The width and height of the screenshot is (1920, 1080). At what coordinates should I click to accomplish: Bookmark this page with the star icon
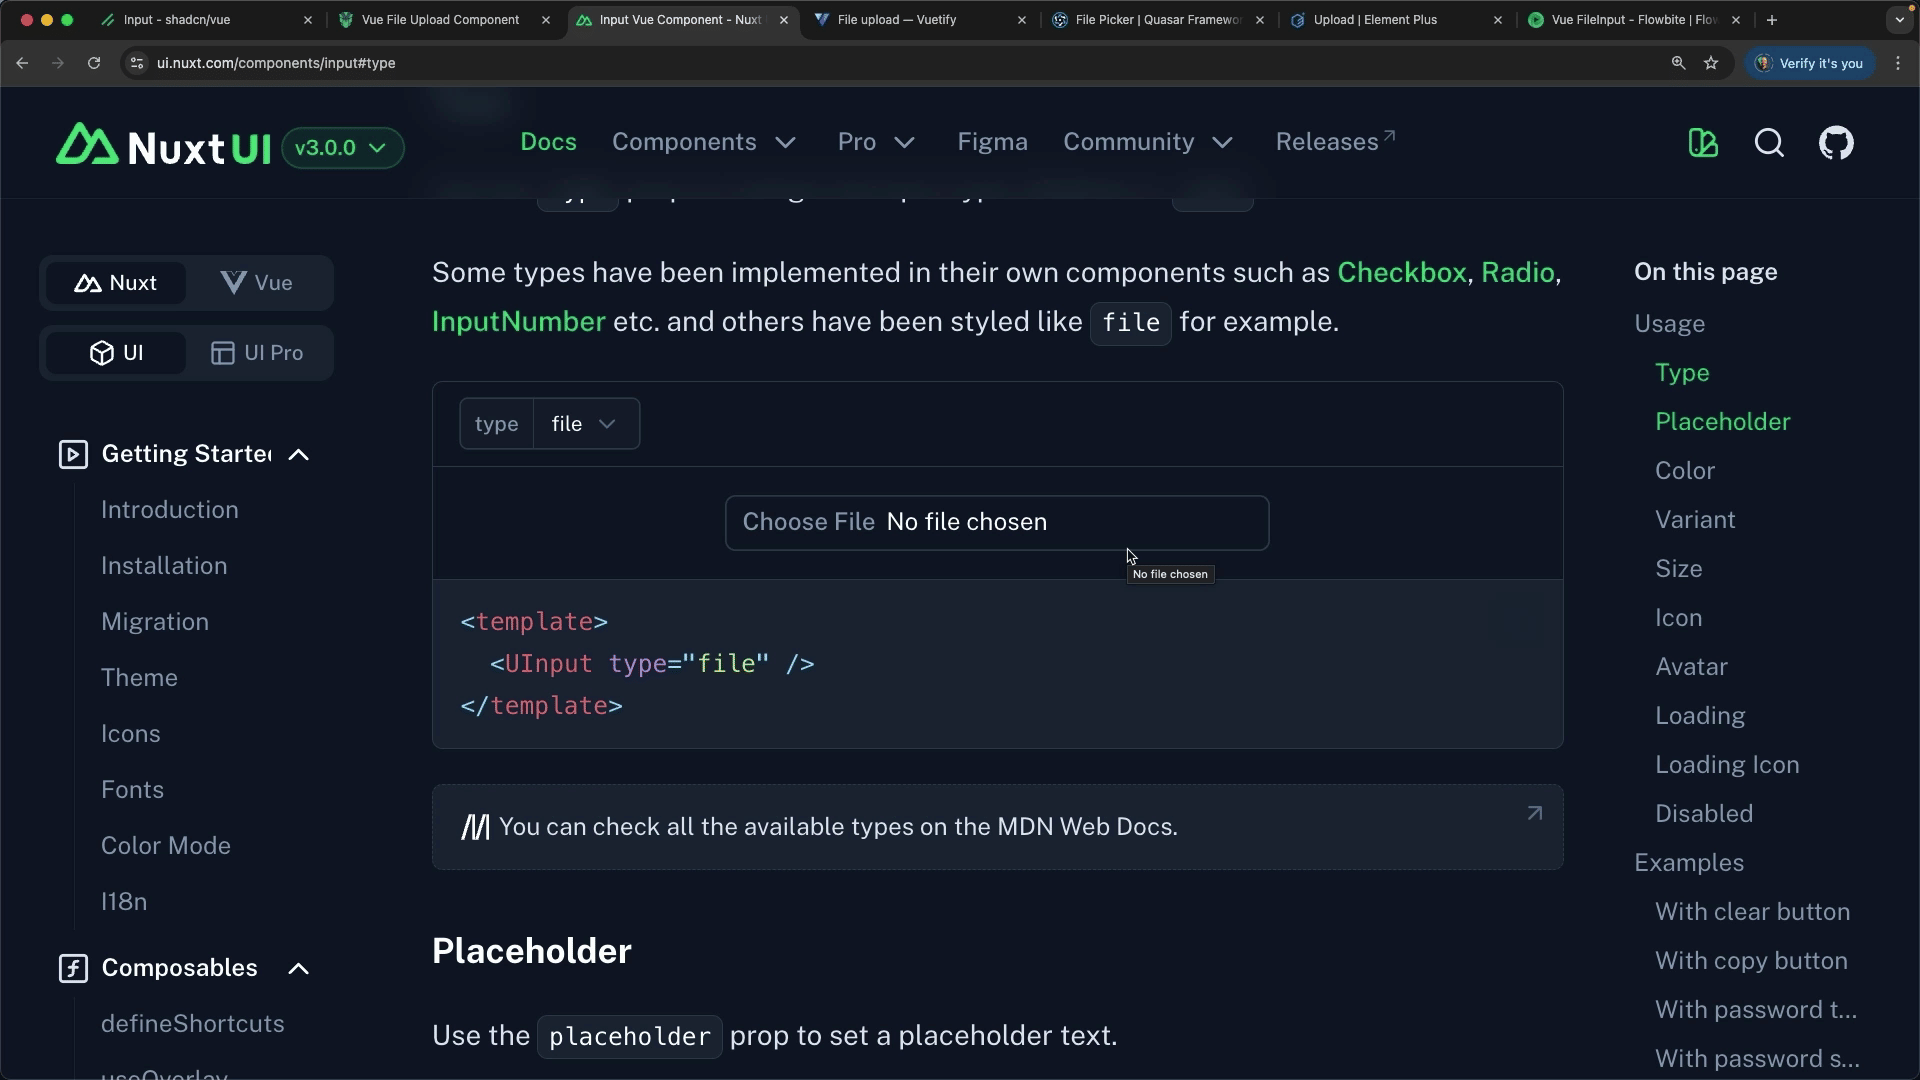[x=1711, y=63]
